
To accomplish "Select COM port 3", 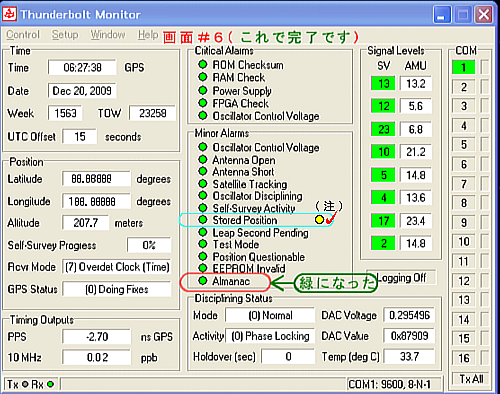I will pyautogui.click(x=463, y=107).
